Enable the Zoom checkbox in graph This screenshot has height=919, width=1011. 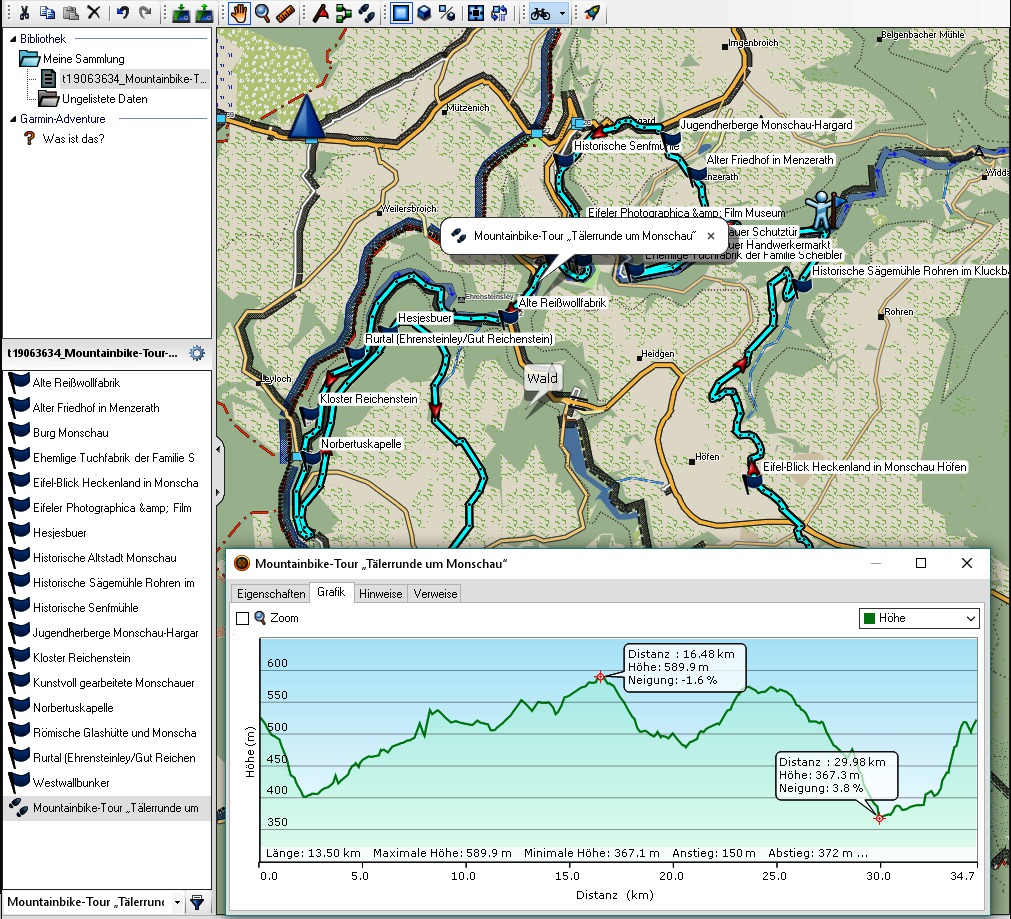242,619
